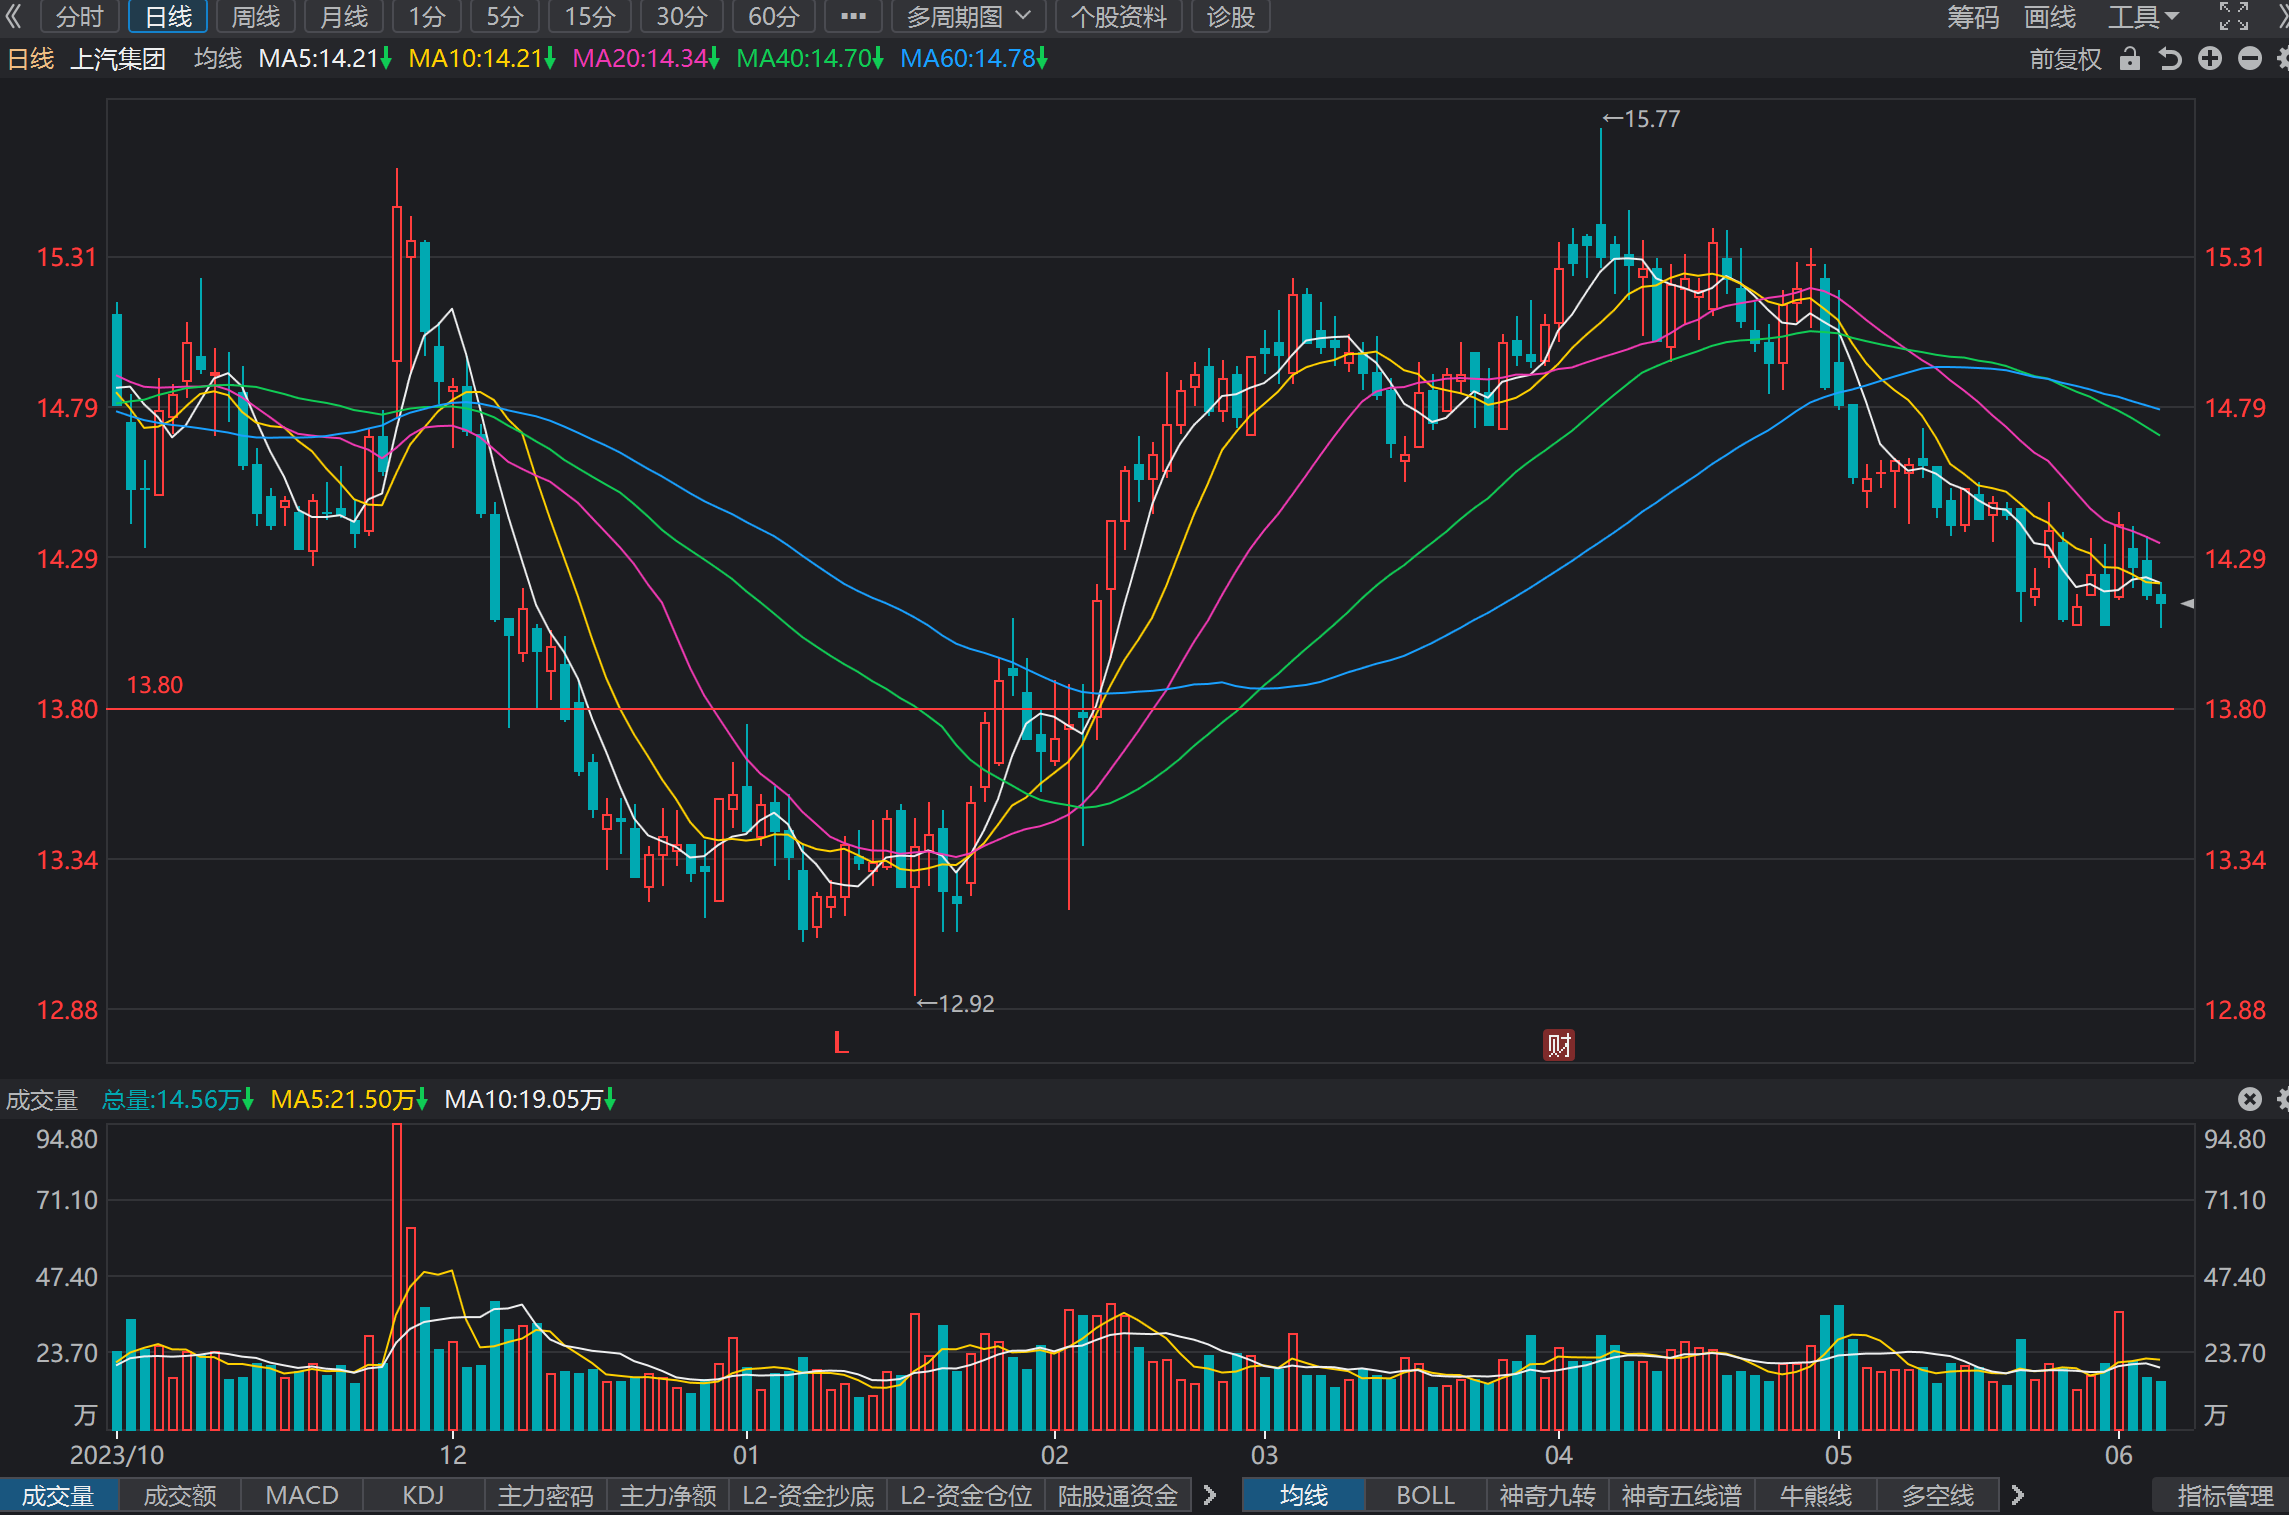Close the volume sub-panel with X icon
Image resolution: width=2289 pixels, height=1515 pixels.
(2250, 1099)
